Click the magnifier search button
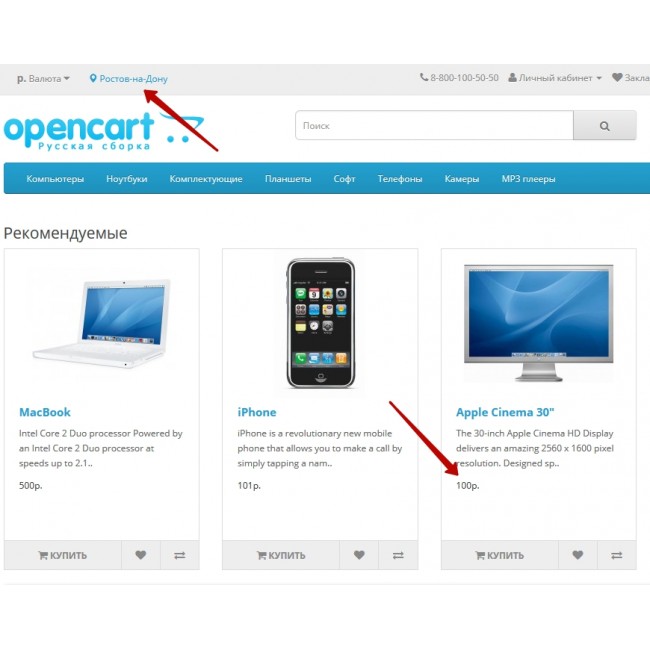 tap(604, 125)
